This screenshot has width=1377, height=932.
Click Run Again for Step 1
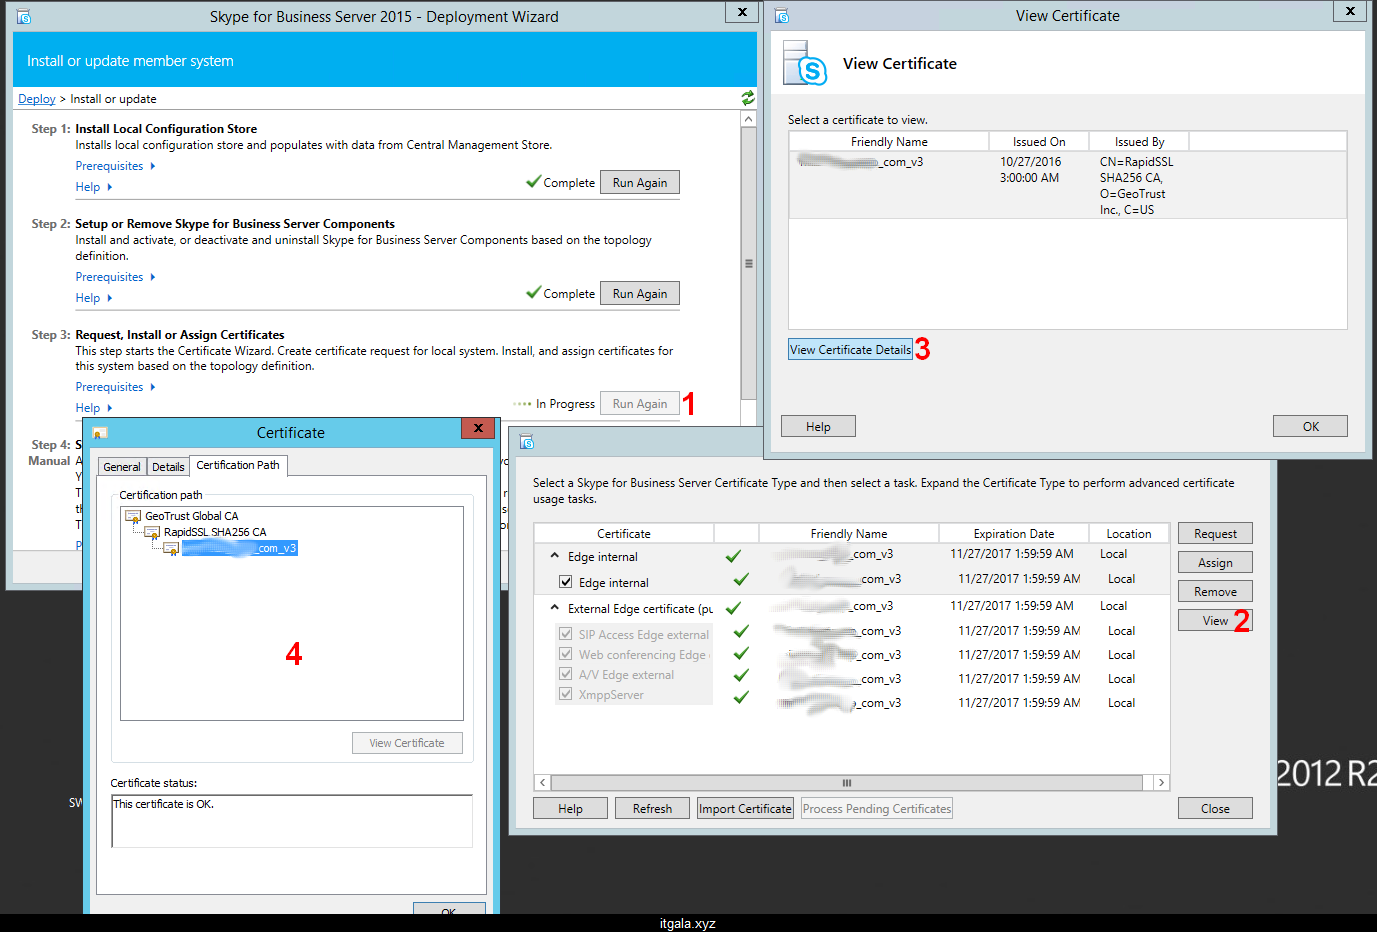[x=640, y=183]
